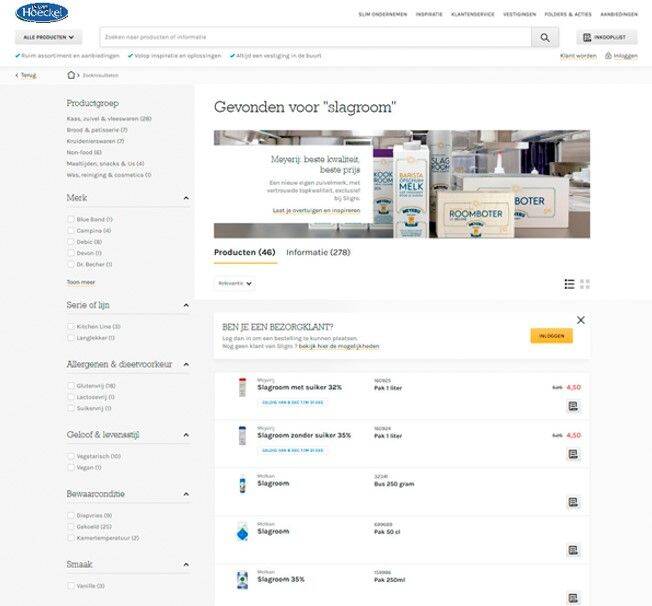Viewport: 652px width, 606px height.
Task: Go back with Terug link
Action: tap(26, 75)
